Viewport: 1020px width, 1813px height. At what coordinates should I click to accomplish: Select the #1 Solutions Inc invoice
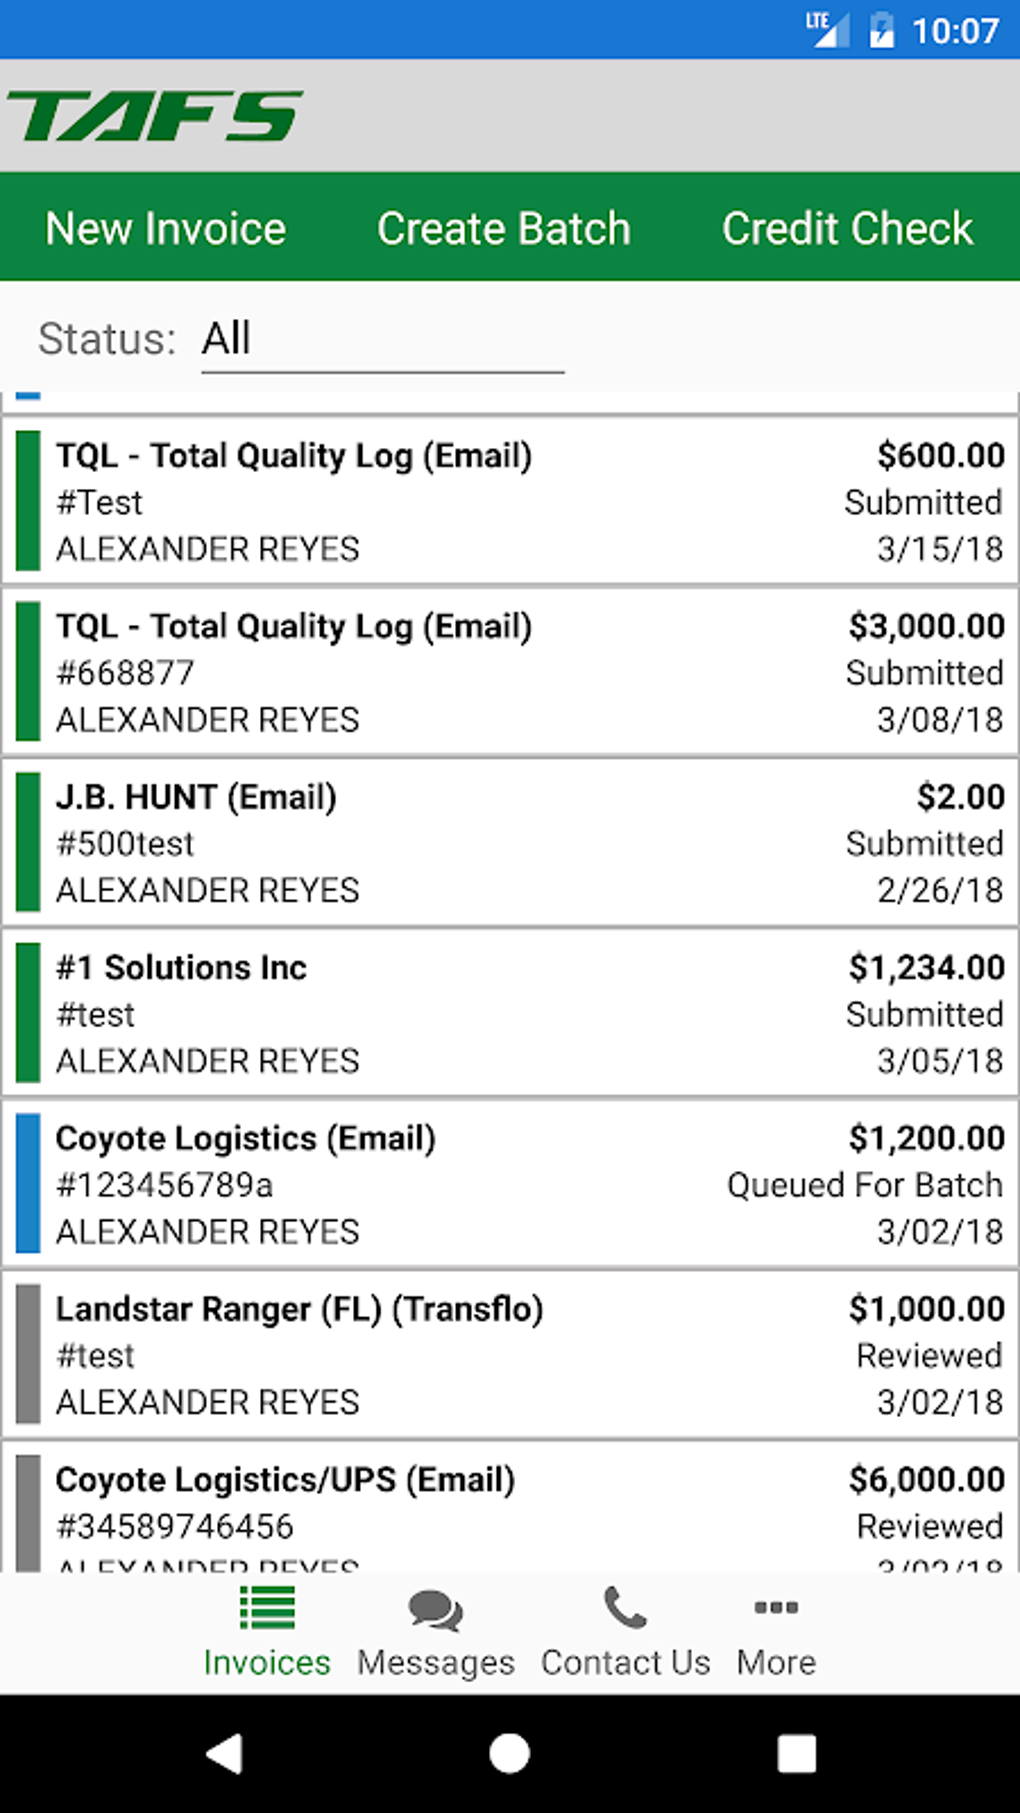point(510,1014)
